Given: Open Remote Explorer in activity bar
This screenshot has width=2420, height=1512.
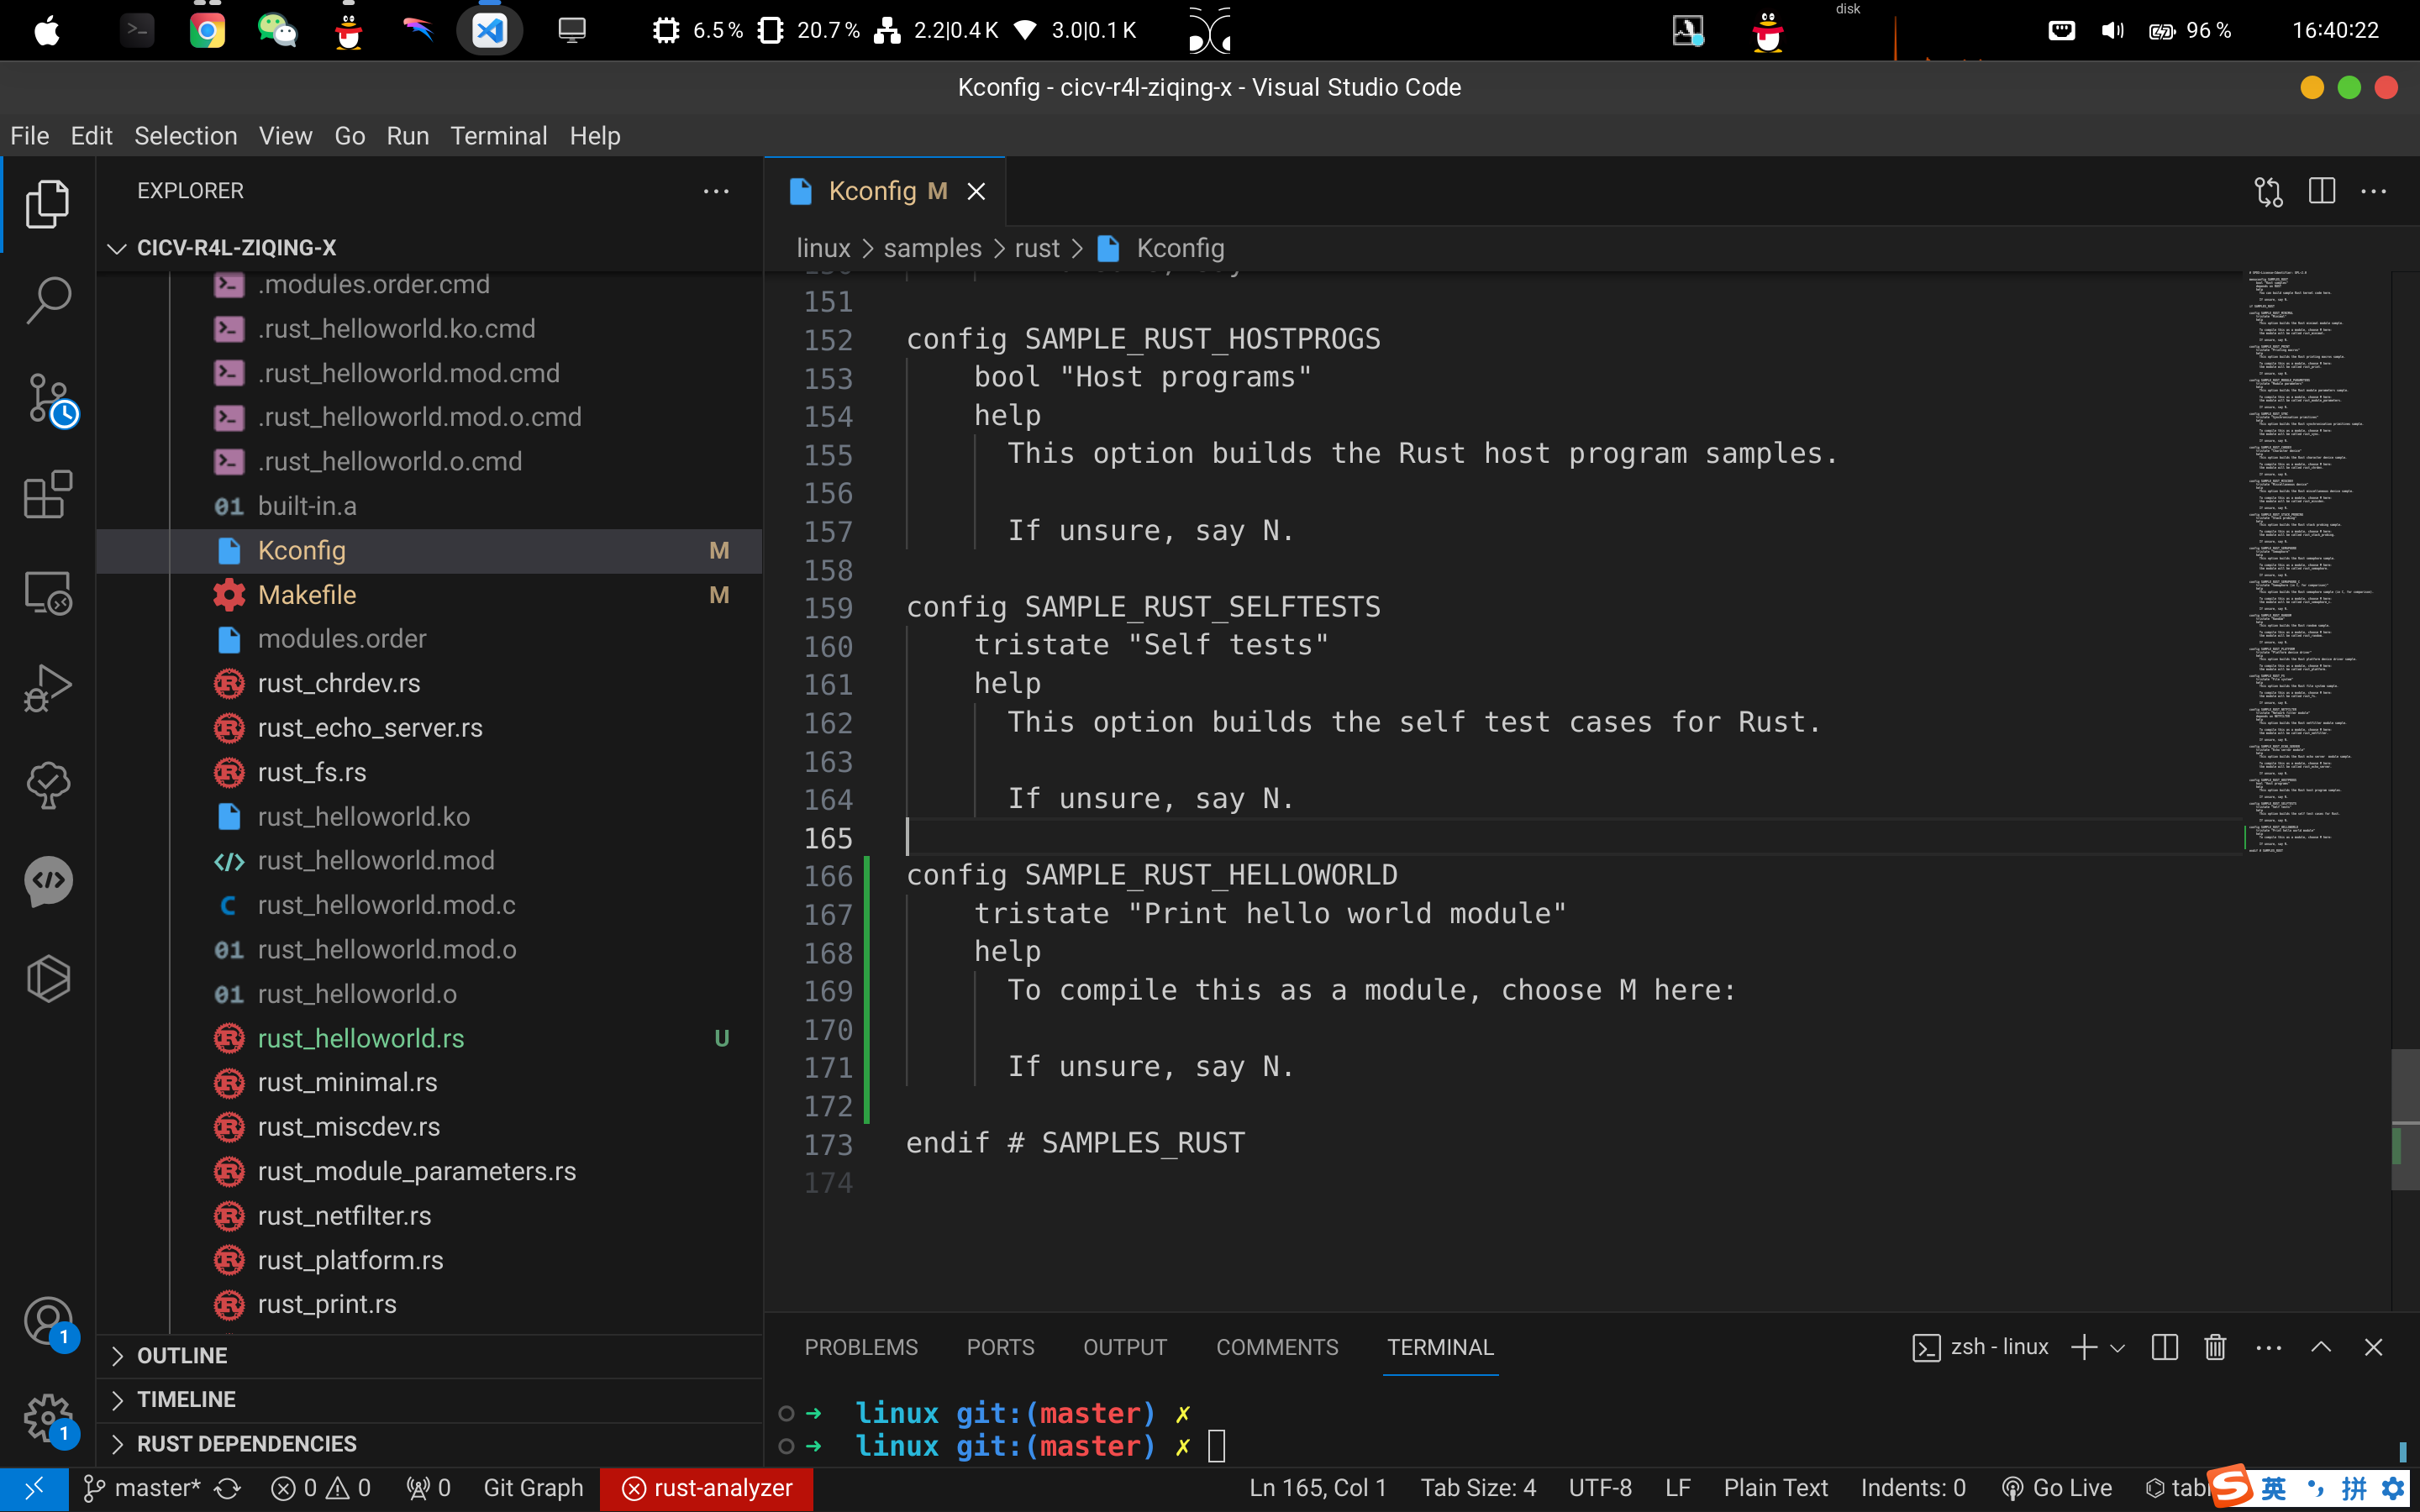Looking at the screenshot, I should (47, 592).
